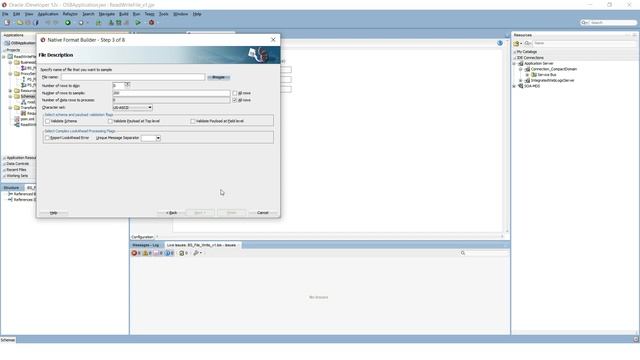
Task: Enable the Validate Schema checkbox
Action: pyautogui.click(x=48, y=121)
